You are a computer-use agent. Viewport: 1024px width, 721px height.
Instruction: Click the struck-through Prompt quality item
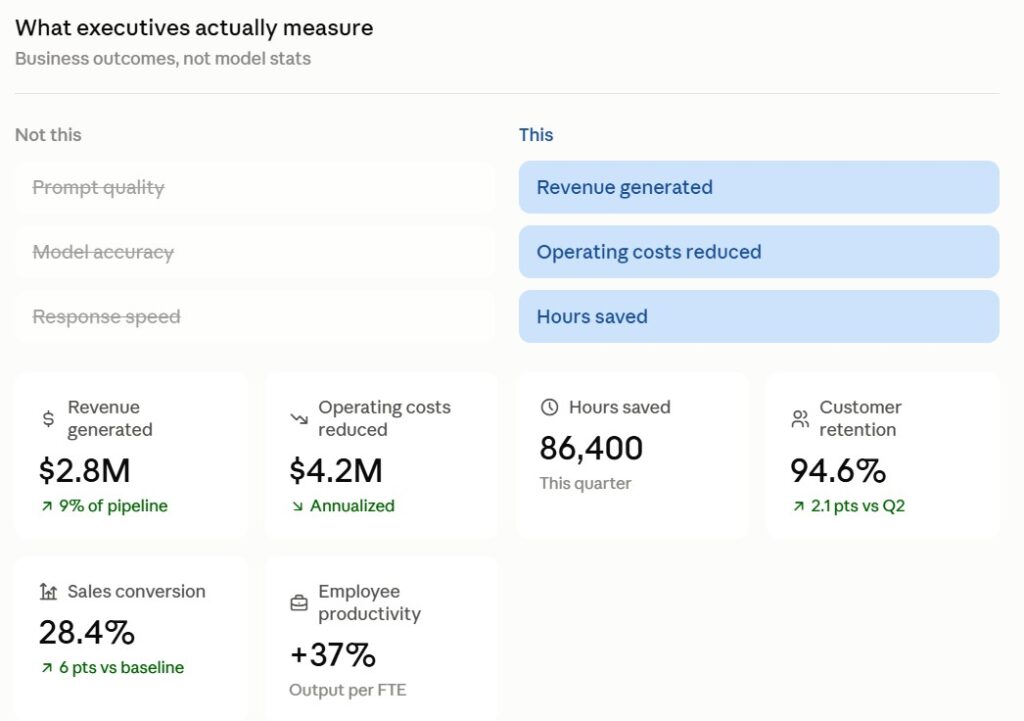tap(254, 187)
